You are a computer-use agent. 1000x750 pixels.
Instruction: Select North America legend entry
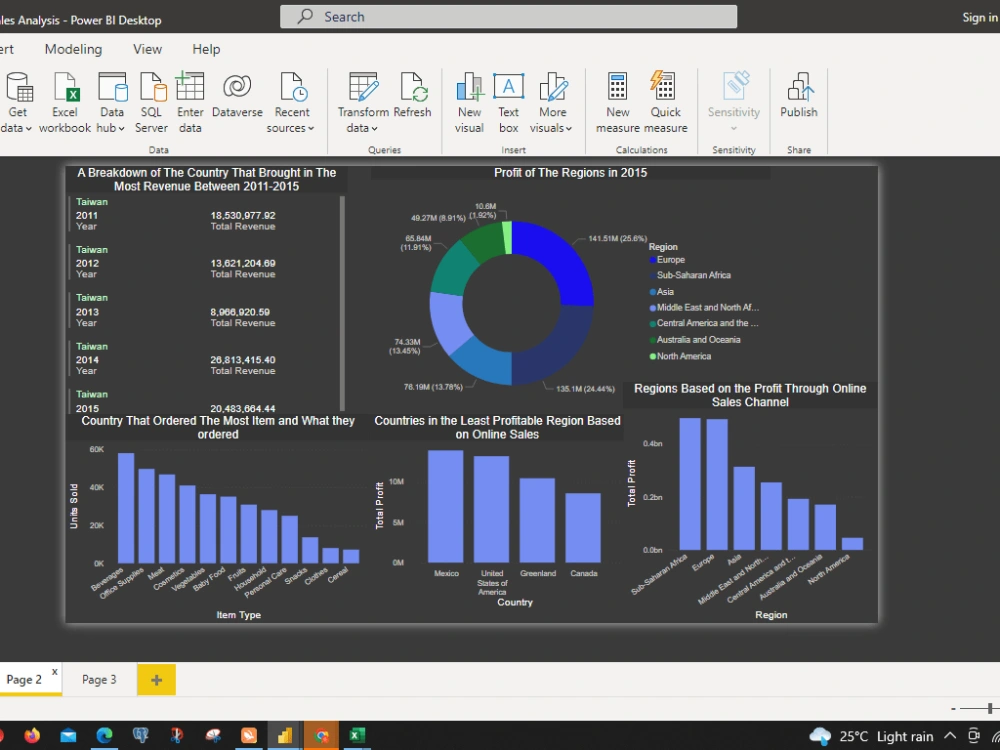680,357
